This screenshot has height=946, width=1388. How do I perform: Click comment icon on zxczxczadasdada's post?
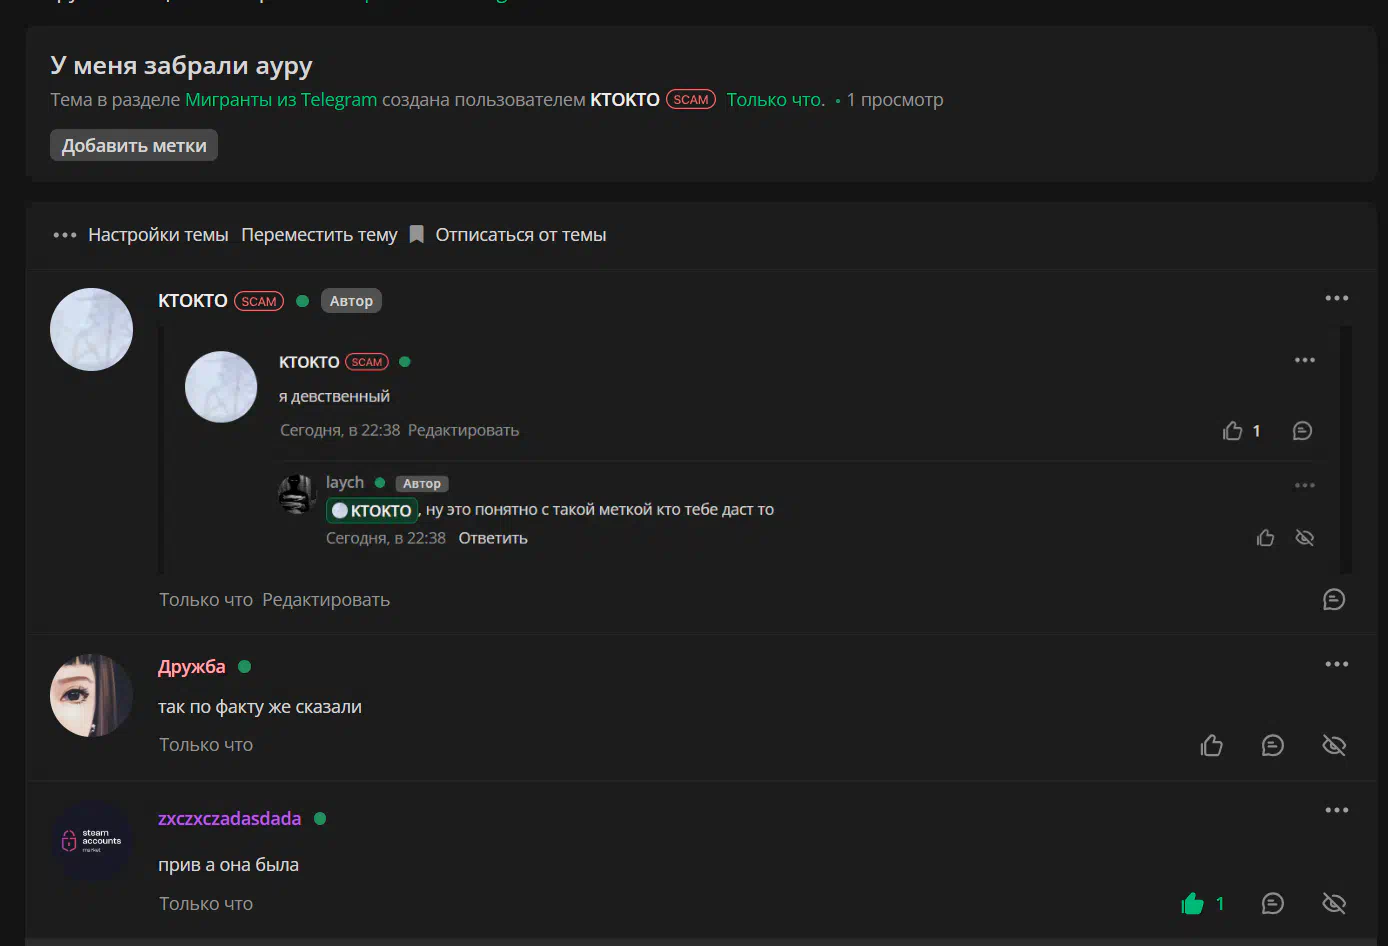click(1272, 904)
